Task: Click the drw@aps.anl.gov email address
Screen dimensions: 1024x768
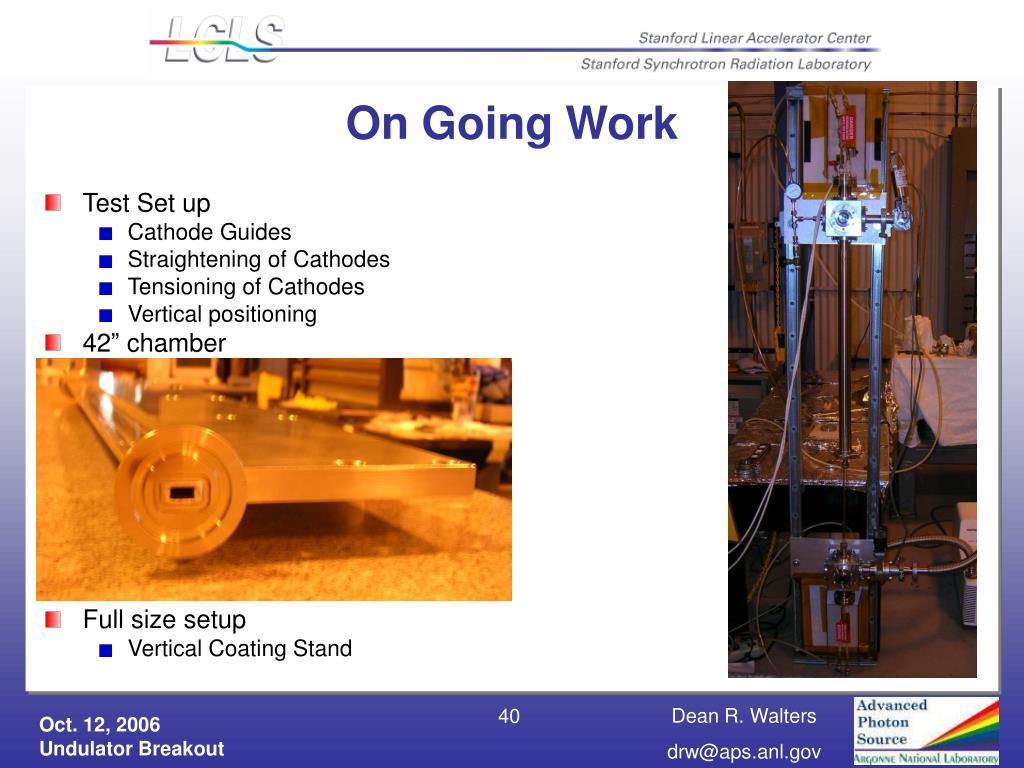Action: pyautogui.click(x=744, y=752)
